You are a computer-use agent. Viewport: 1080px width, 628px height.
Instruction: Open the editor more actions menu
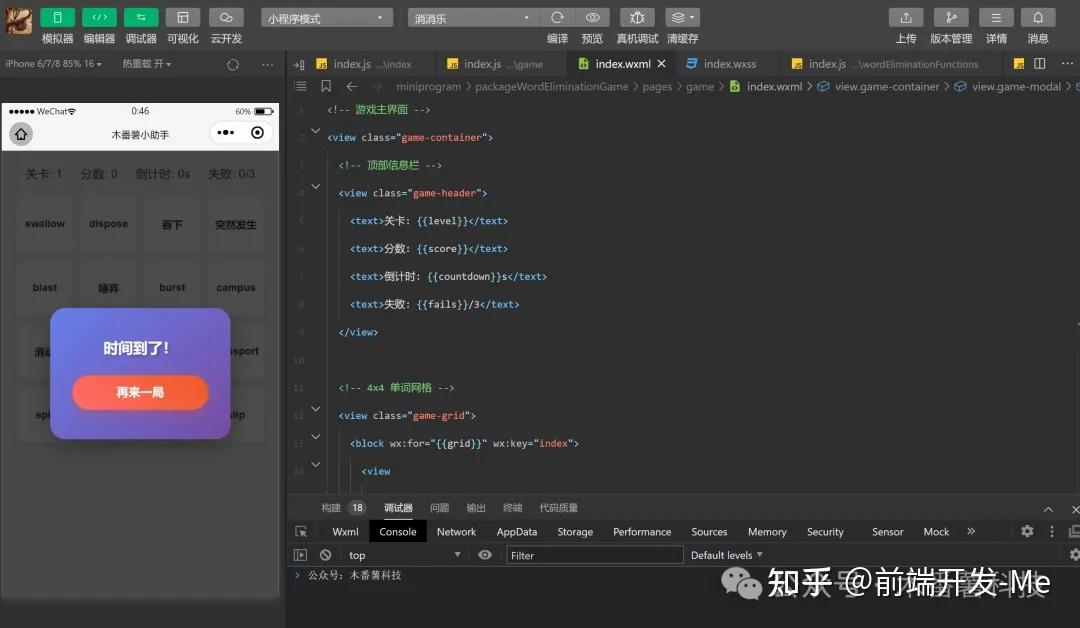(1067, 63)
